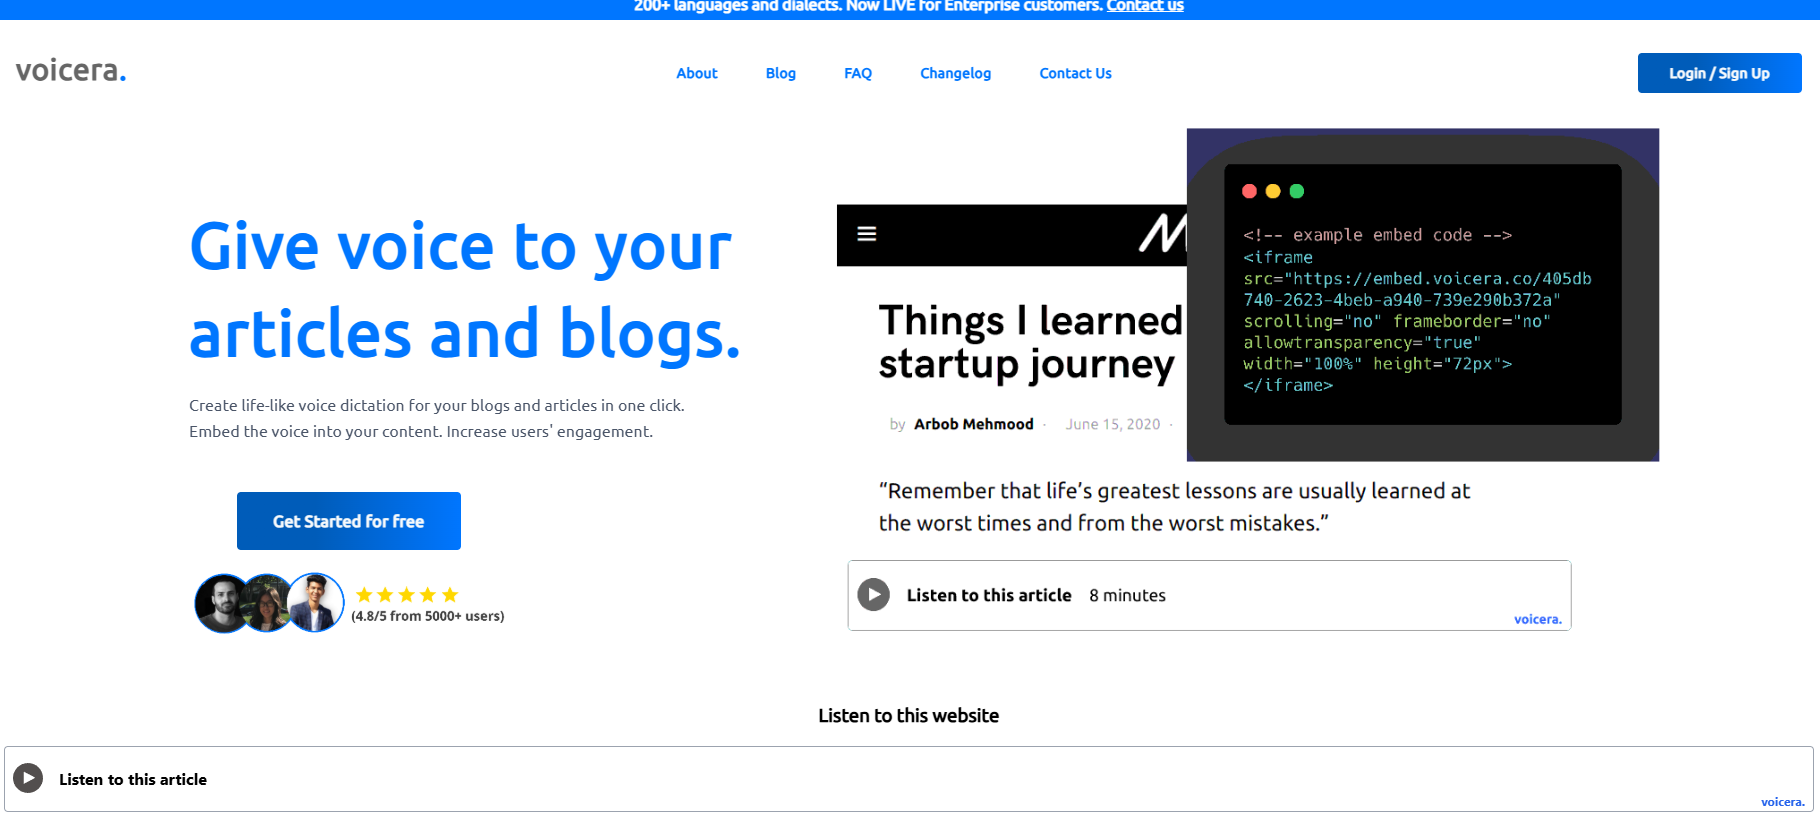
Task: Click the five-star rating icons
Action: (407, 595)
